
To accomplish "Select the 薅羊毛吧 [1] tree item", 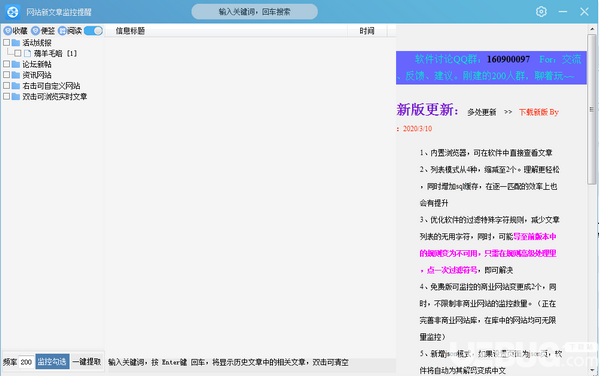I will [x=55, y=53].
